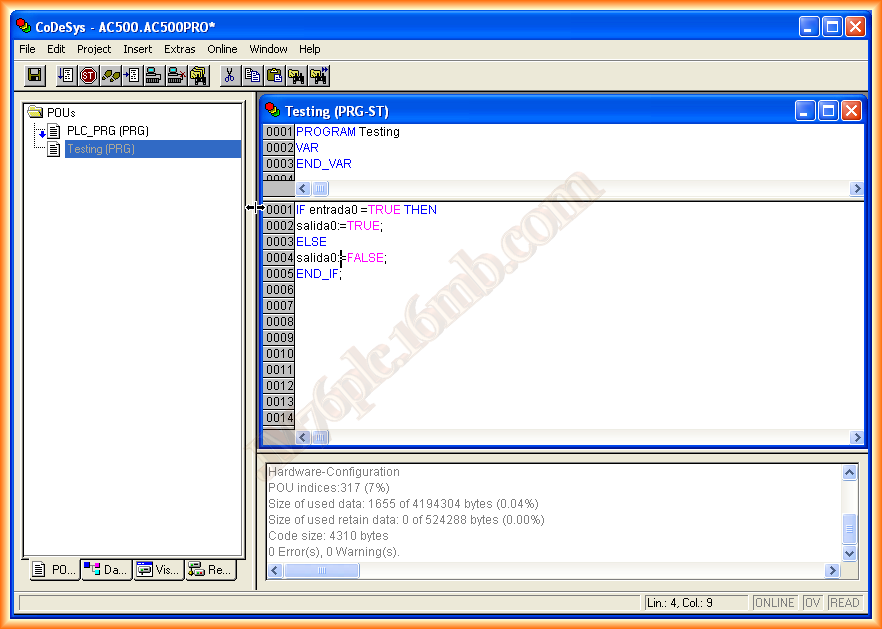The height and width of the screenshot is (629, 882).
Task: Click the Copy icon in the toolbar
Action: [252, 75]
